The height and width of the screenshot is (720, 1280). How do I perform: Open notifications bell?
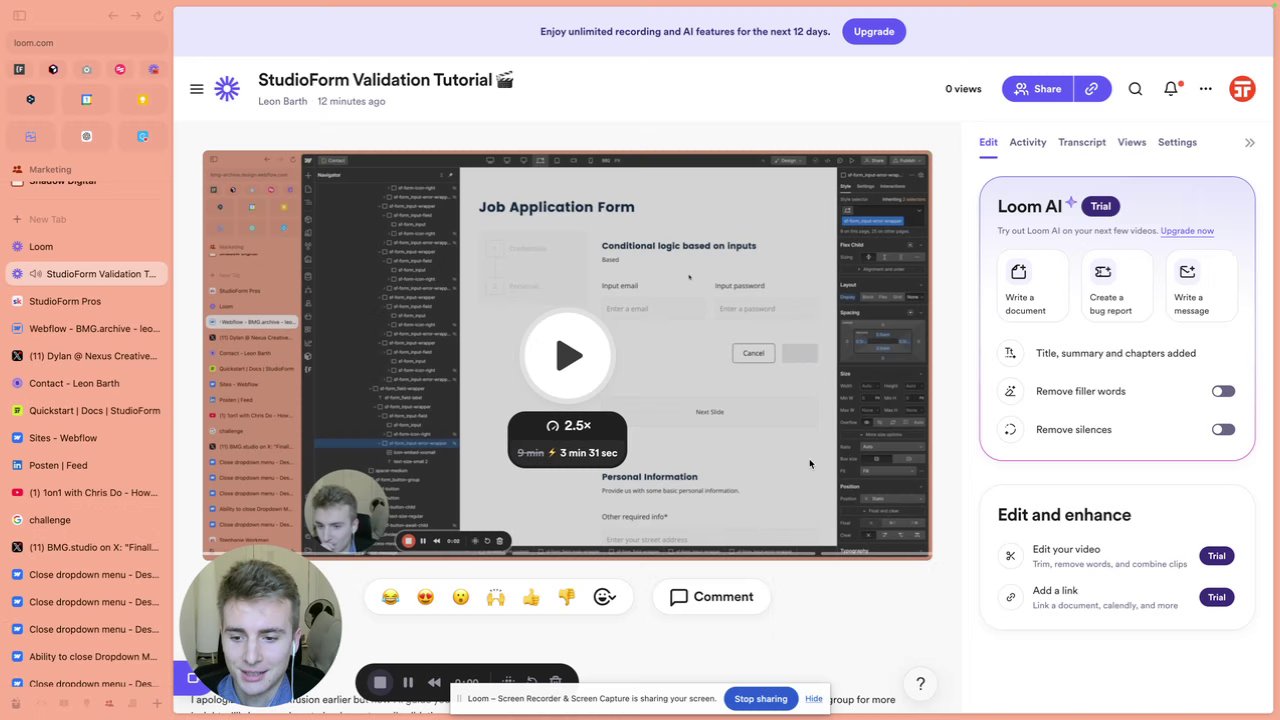click(x=1171, y=89)
